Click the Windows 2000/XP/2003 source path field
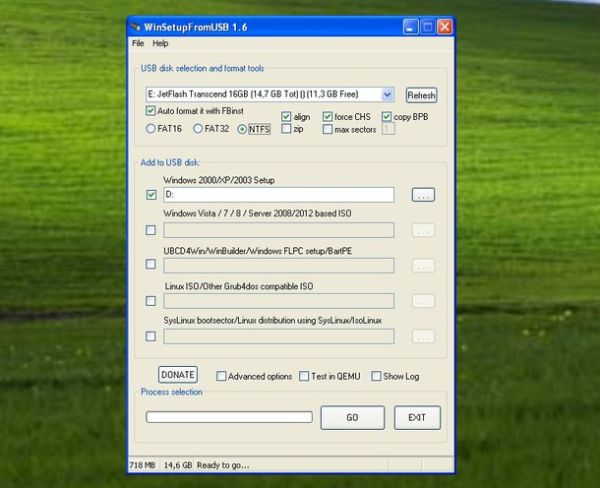The width and height of the screenshot is (600, 488). pyautogui.click(x=277, y=195)
